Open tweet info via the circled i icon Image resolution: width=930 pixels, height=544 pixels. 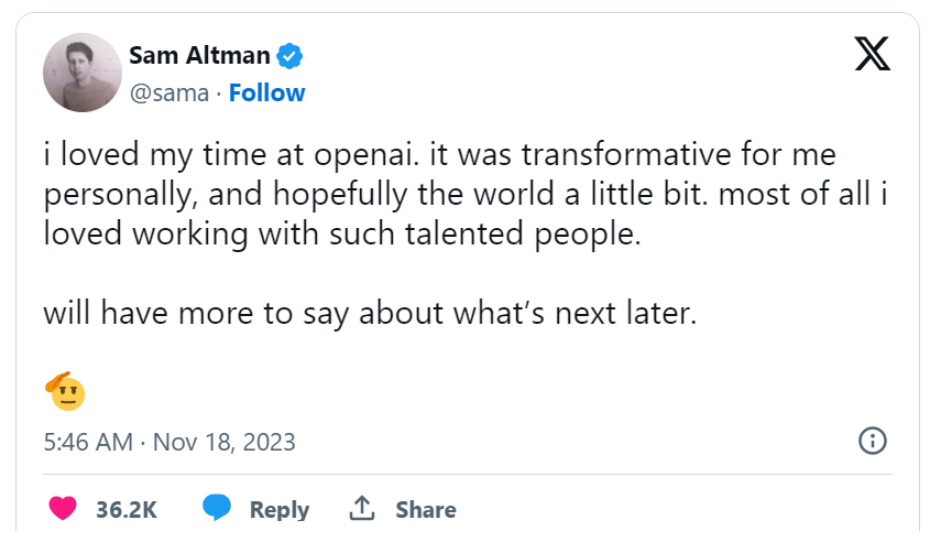872,441
